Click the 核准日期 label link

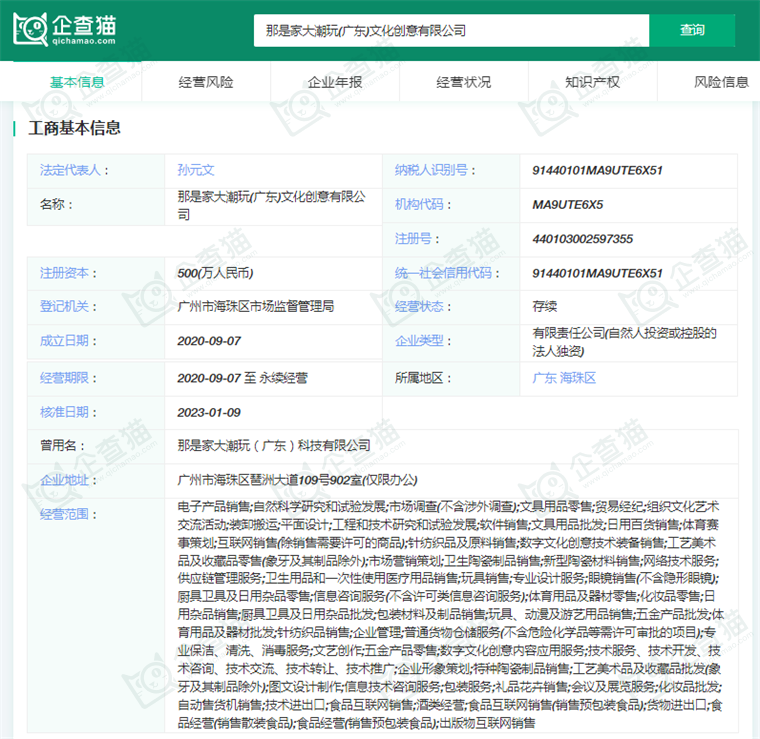64,412
